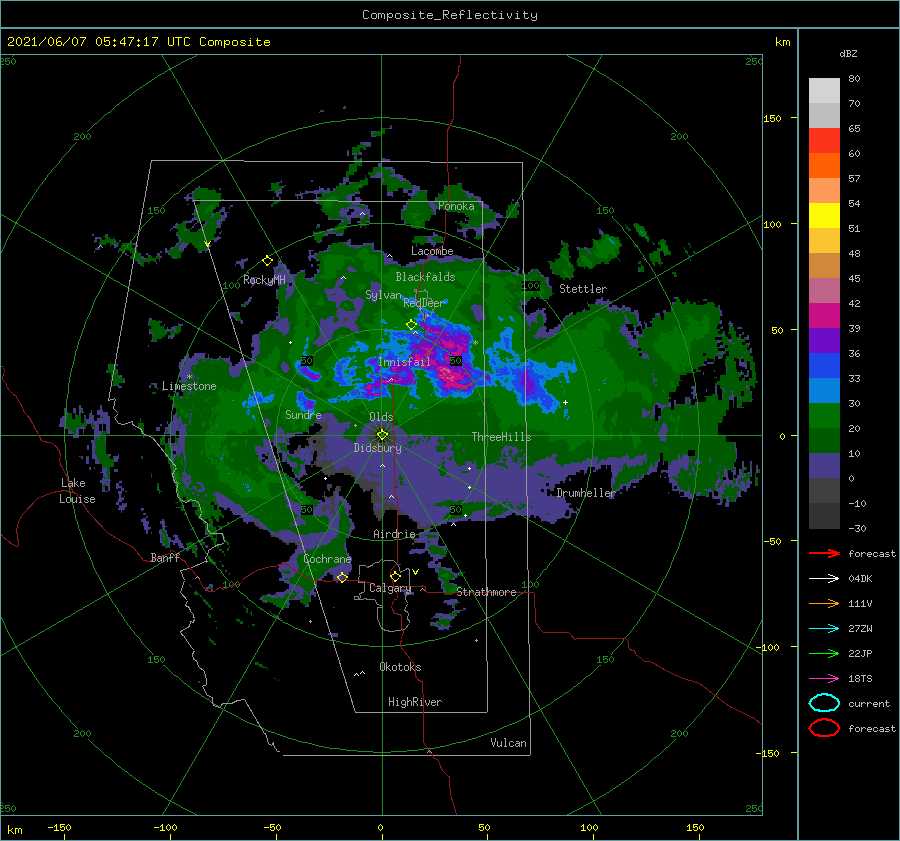Click the Calgary city label
900x841 pixels.
[390, 588]
